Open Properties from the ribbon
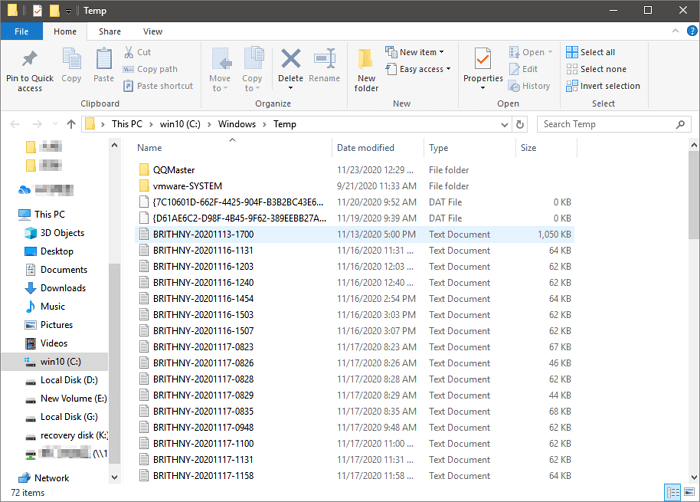This screenshot has width=700, height=502. (x=483, y=64)
